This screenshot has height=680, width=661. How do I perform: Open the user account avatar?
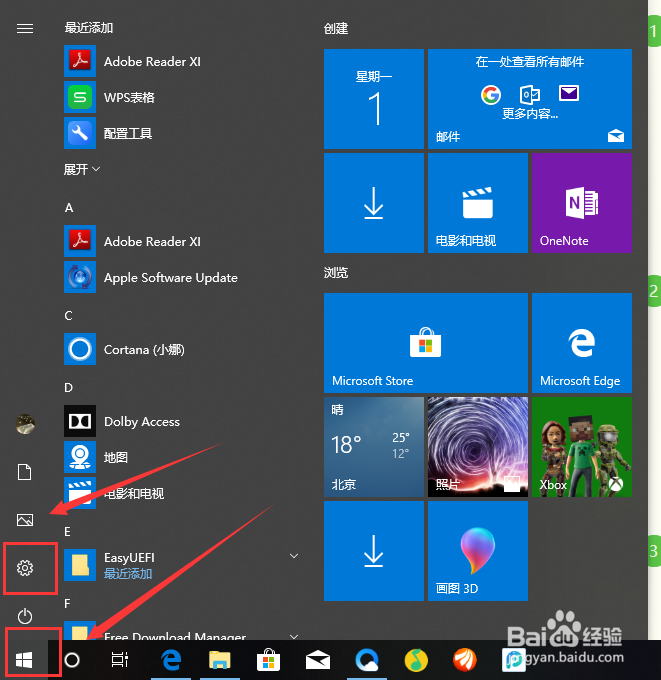(x=25, y=424)
